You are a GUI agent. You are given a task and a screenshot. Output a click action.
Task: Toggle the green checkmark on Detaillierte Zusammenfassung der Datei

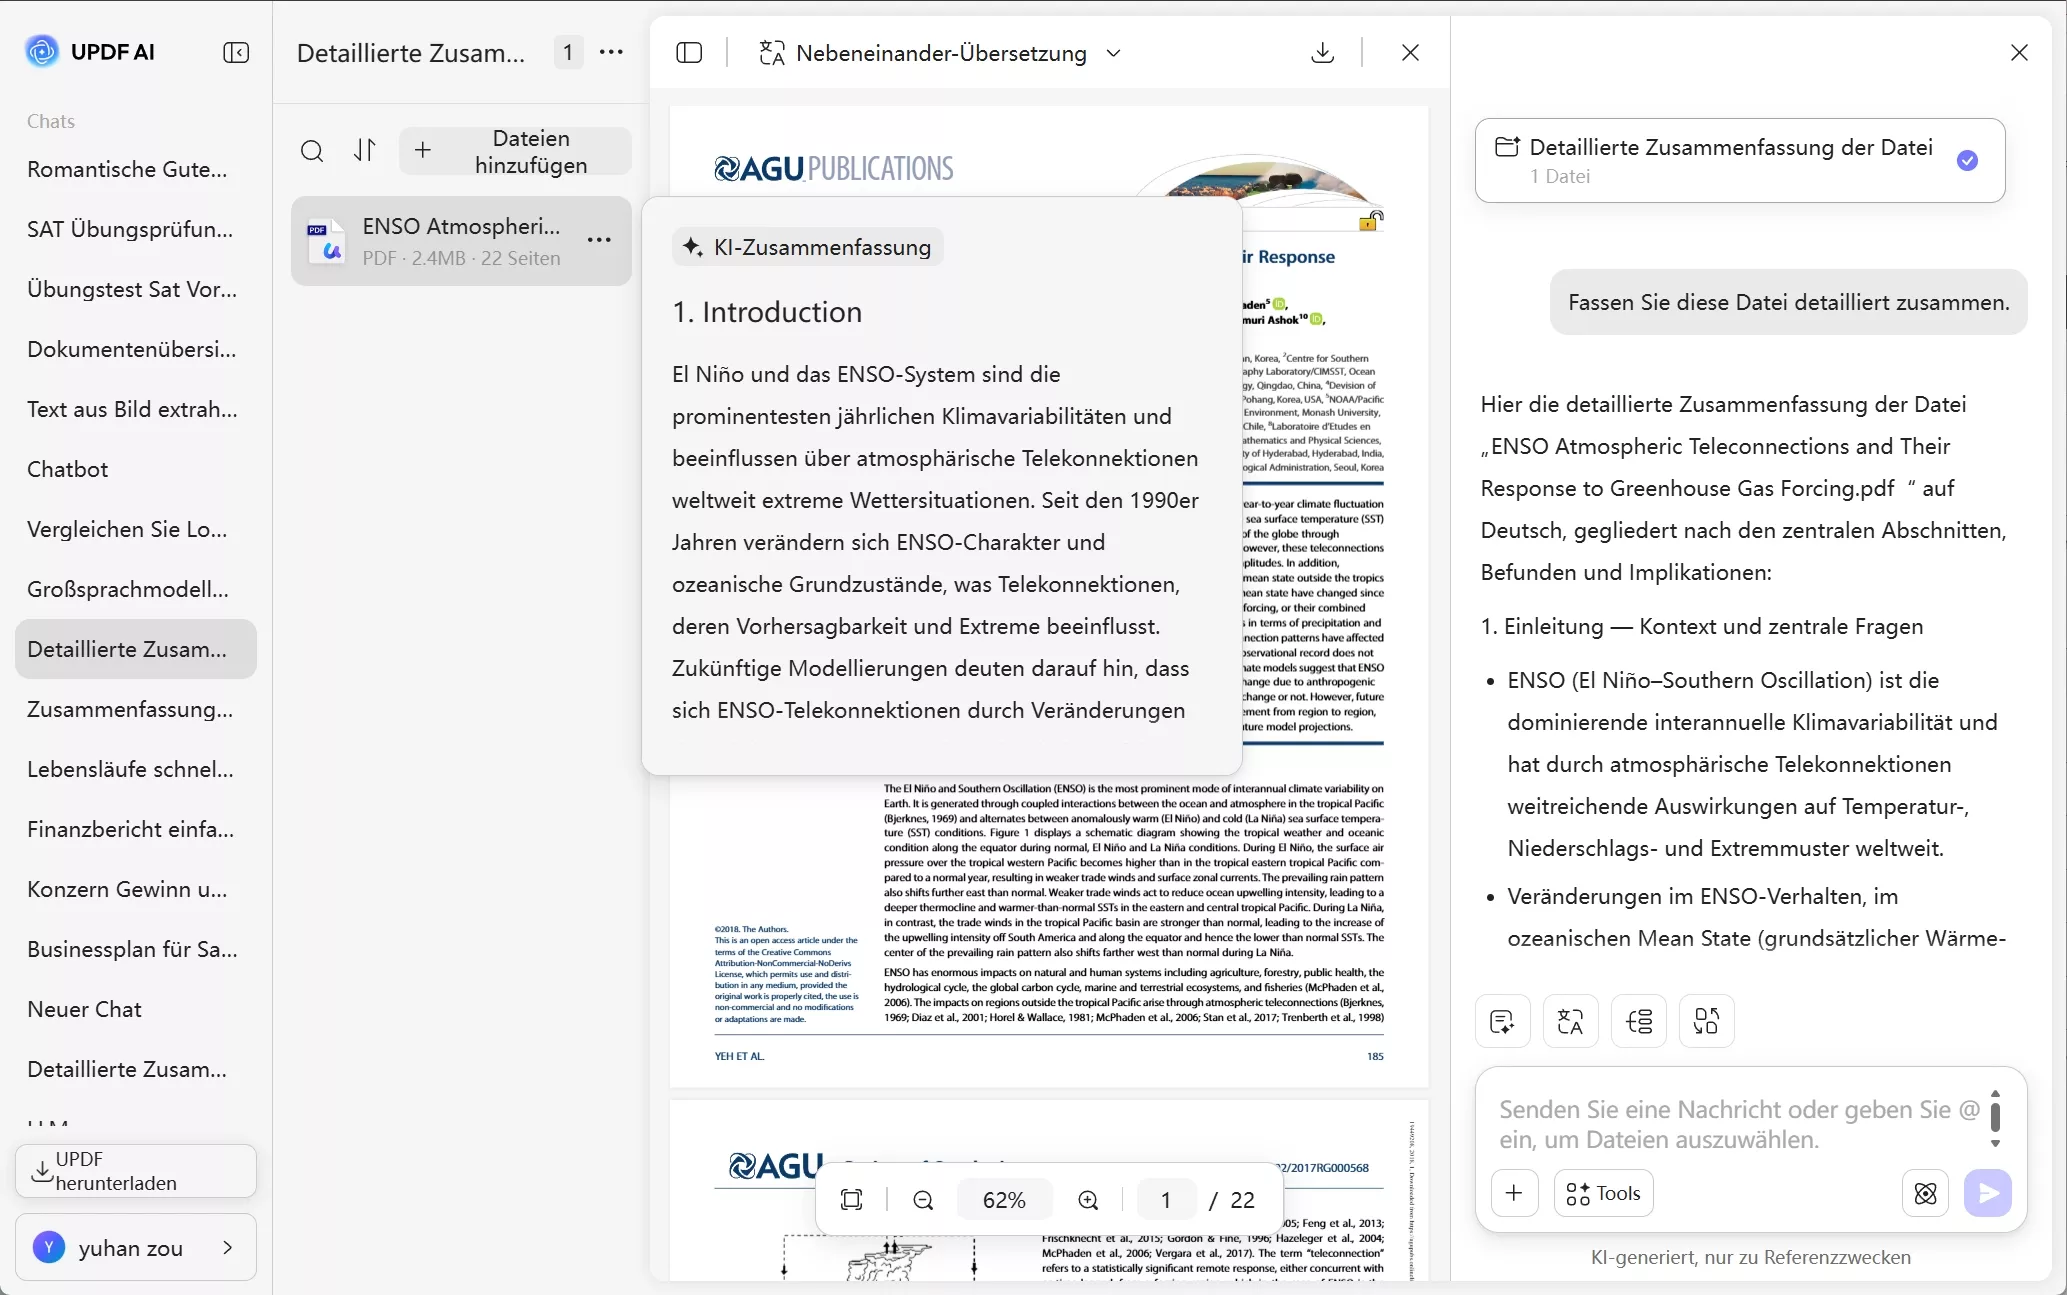[x=1968, y=160]
